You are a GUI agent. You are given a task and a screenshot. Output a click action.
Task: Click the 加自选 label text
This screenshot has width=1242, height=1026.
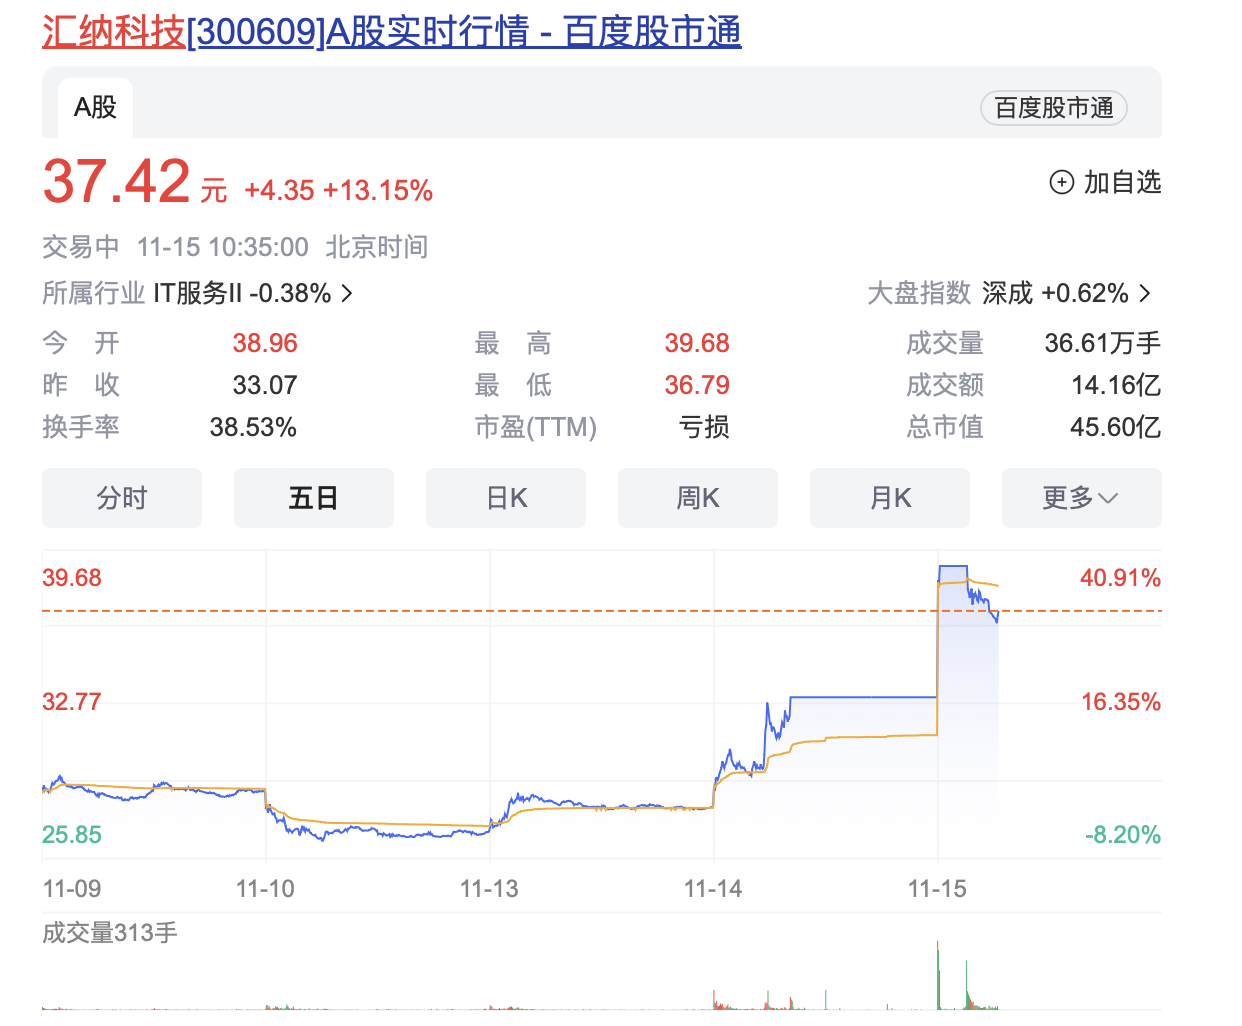(x=1122, y=182)
